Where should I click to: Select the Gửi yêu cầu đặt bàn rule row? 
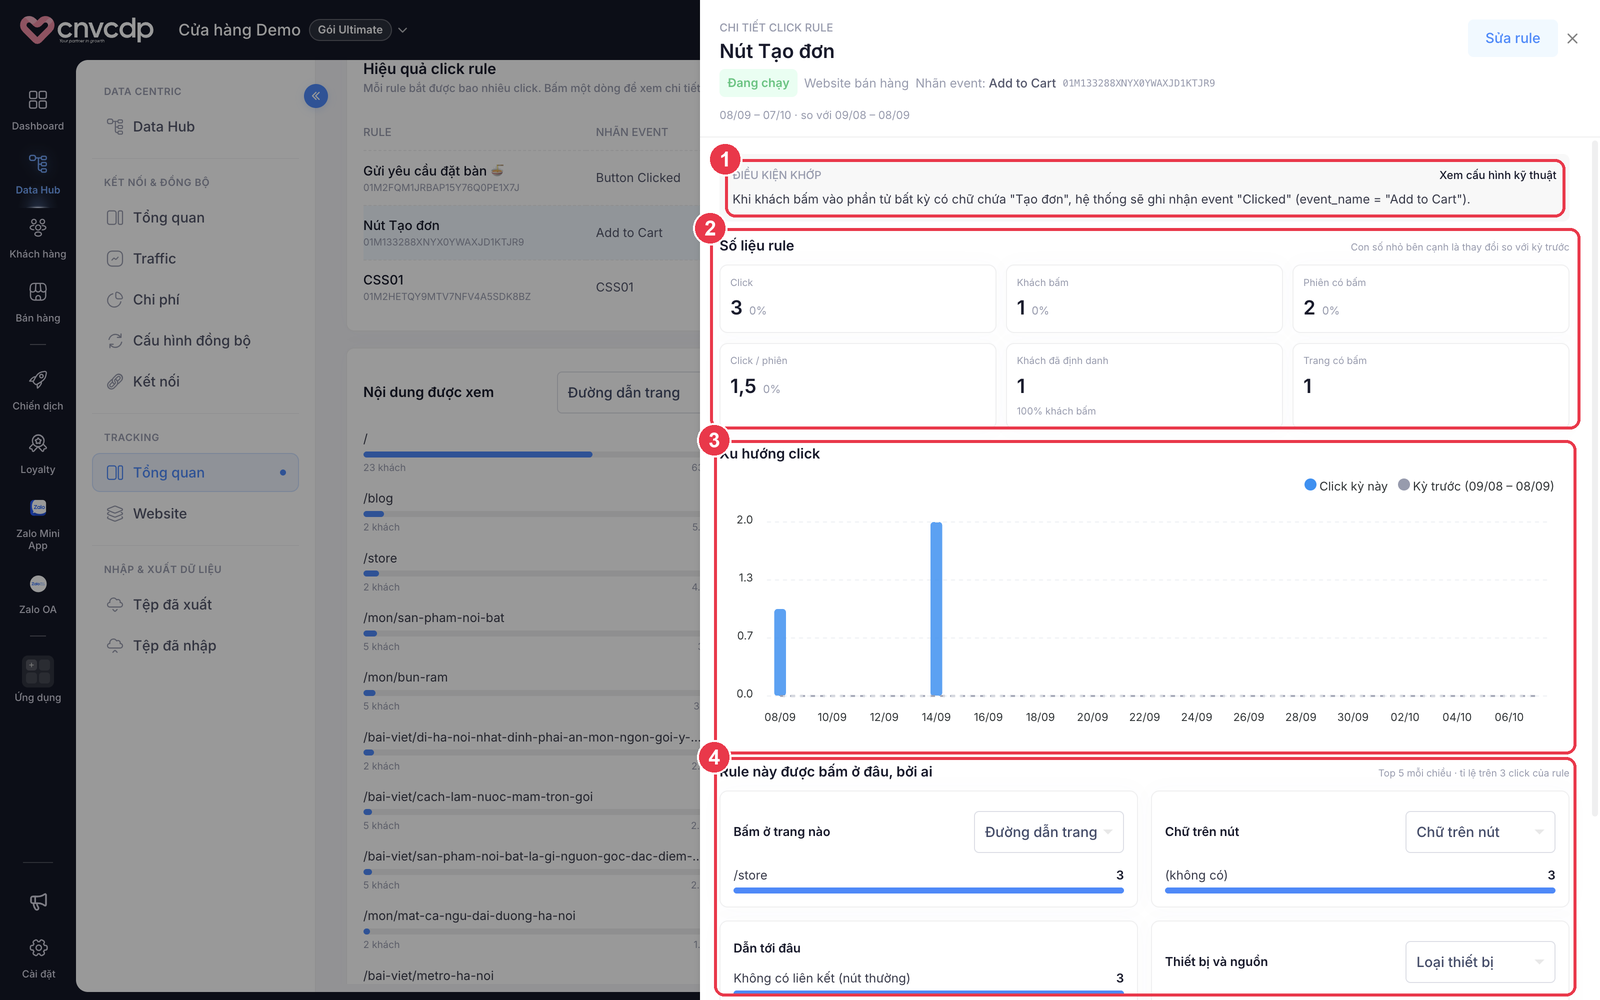(x=531, y=178)
